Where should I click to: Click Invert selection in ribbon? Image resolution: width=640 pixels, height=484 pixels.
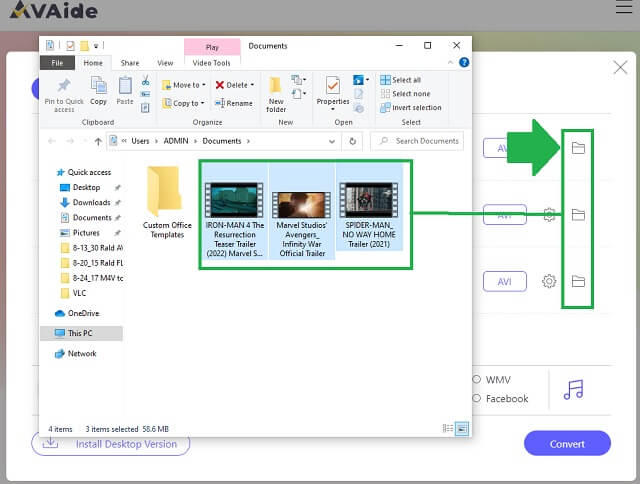[x=411, y=108]
